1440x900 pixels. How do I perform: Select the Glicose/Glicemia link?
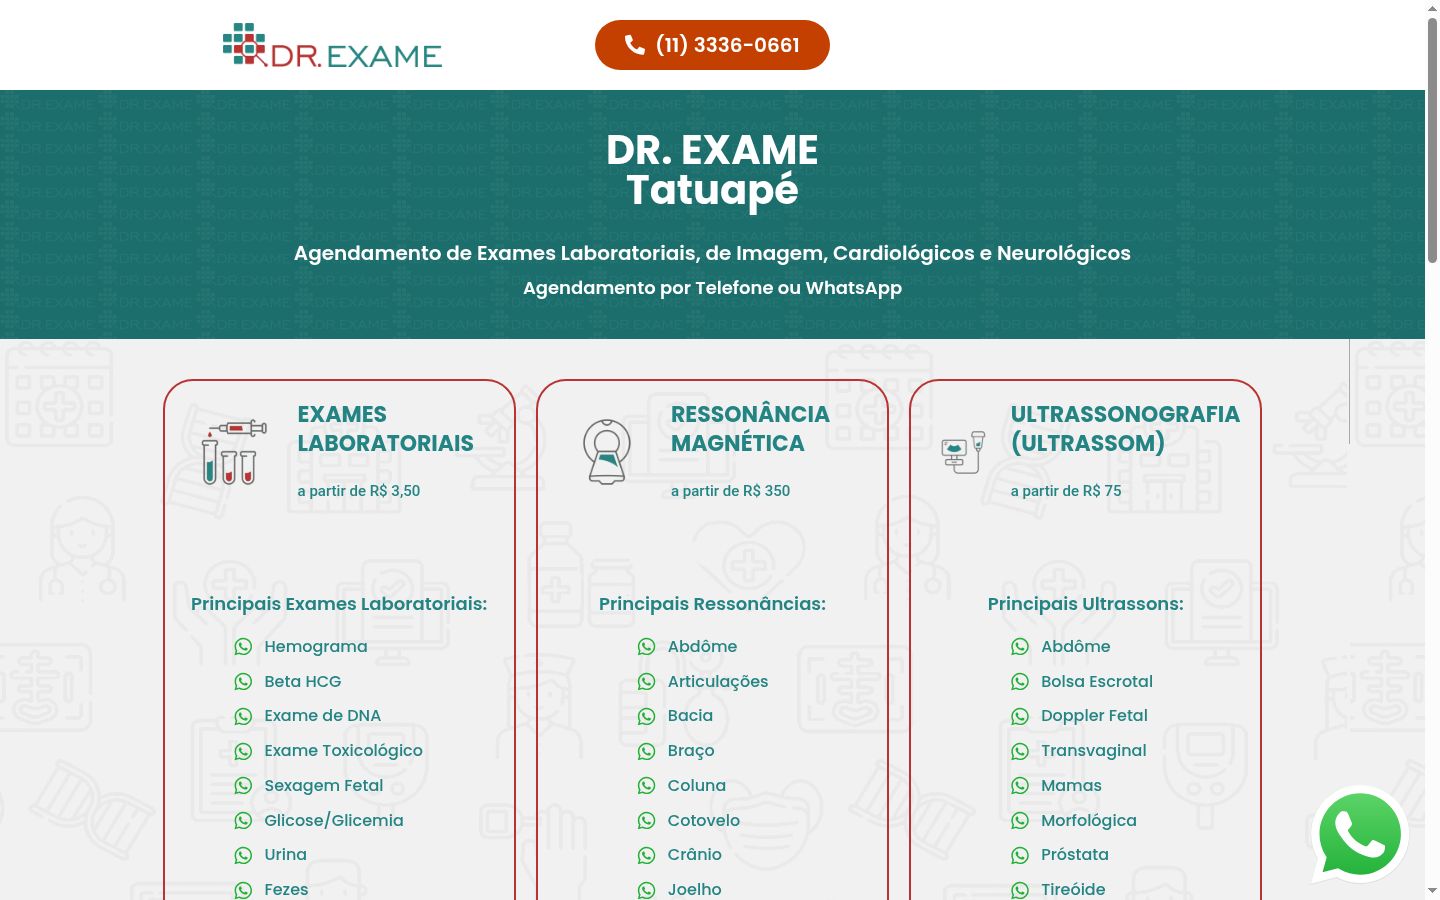(334, 821)
